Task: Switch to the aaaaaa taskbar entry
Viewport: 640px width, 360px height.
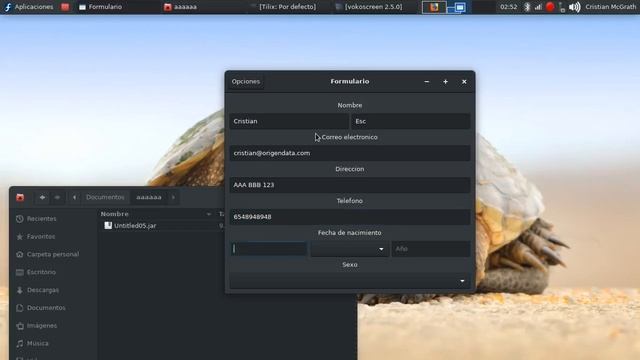Action: pyautogui.click(x=180, y=7)
